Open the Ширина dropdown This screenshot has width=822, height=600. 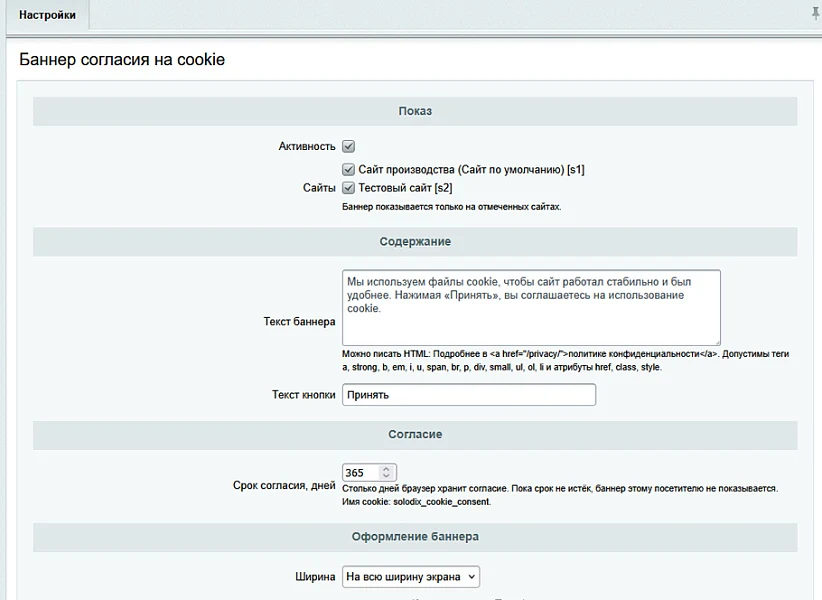click(x=410, y=576)
